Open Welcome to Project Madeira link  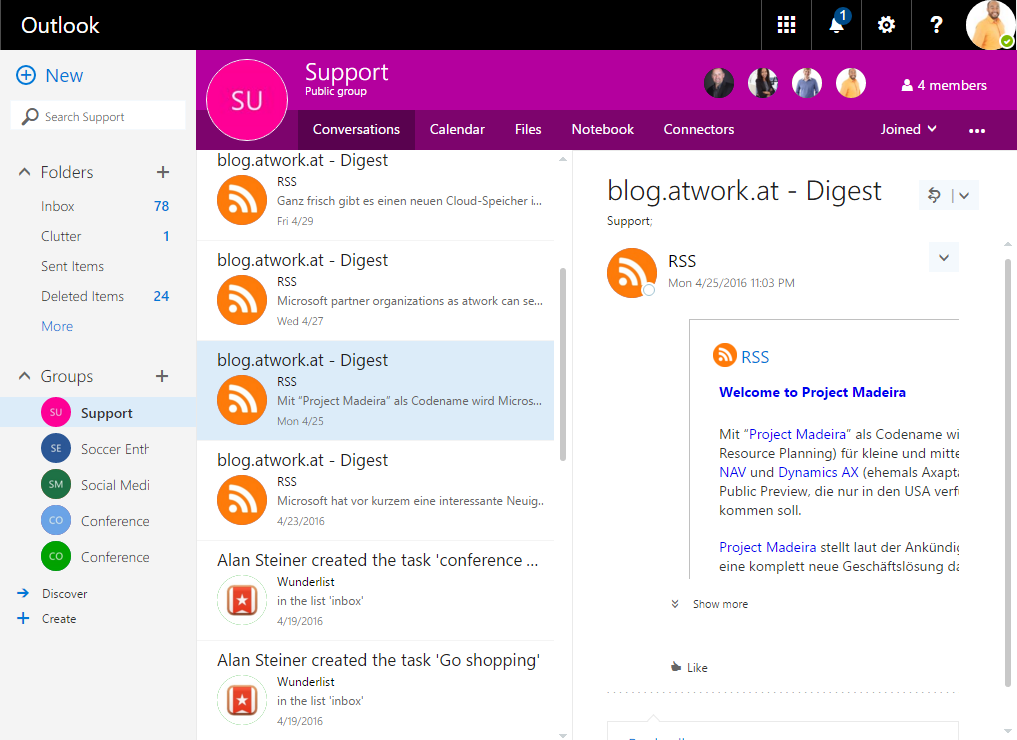[812, 392]
